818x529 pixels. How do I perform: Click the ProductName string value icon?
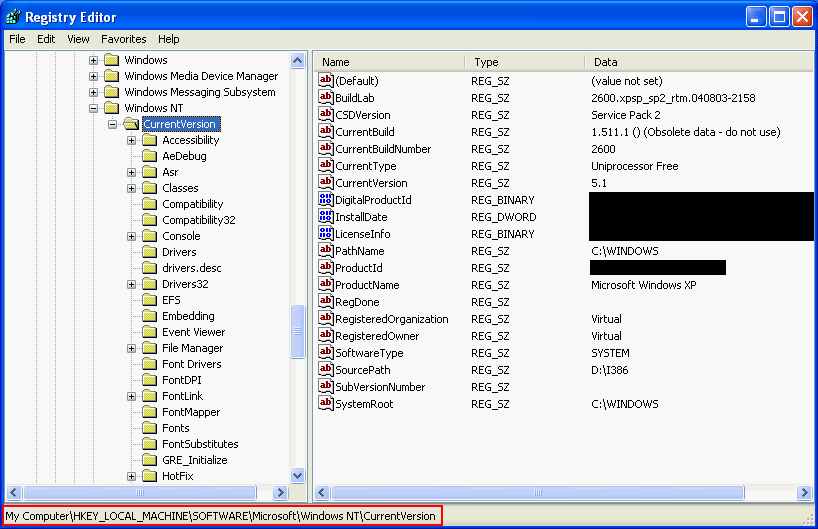click(x=326, y=284)
